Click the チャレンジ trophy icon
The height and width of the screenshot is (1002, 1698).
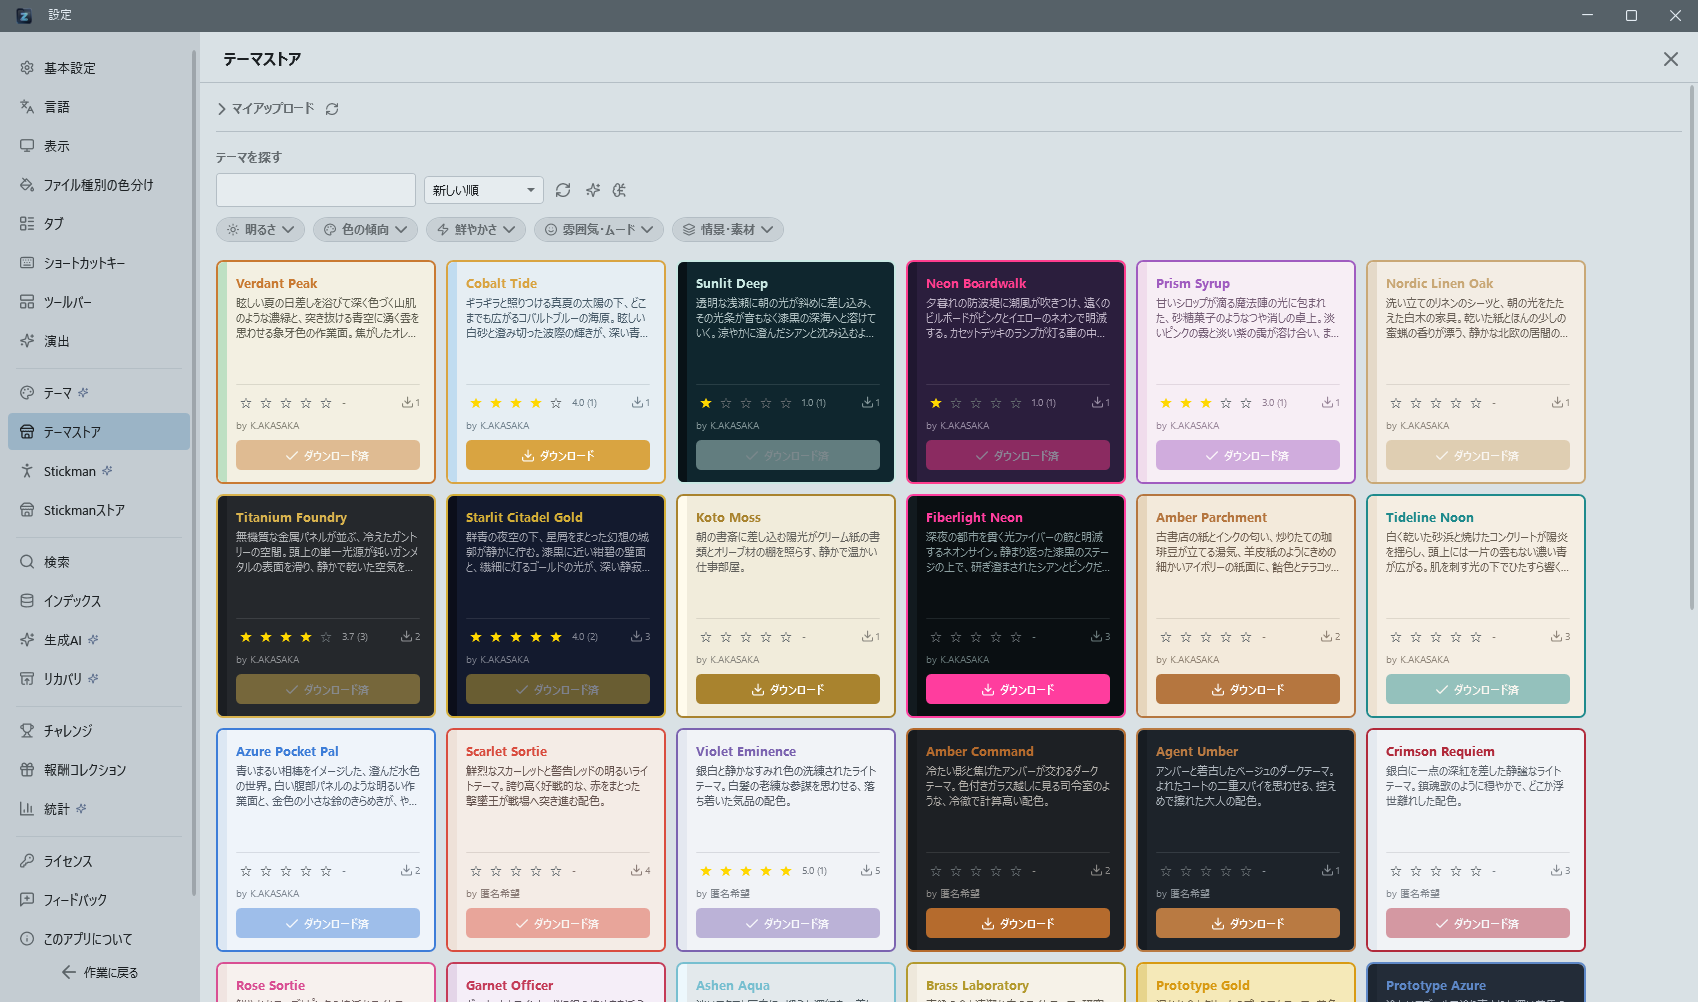27,731
